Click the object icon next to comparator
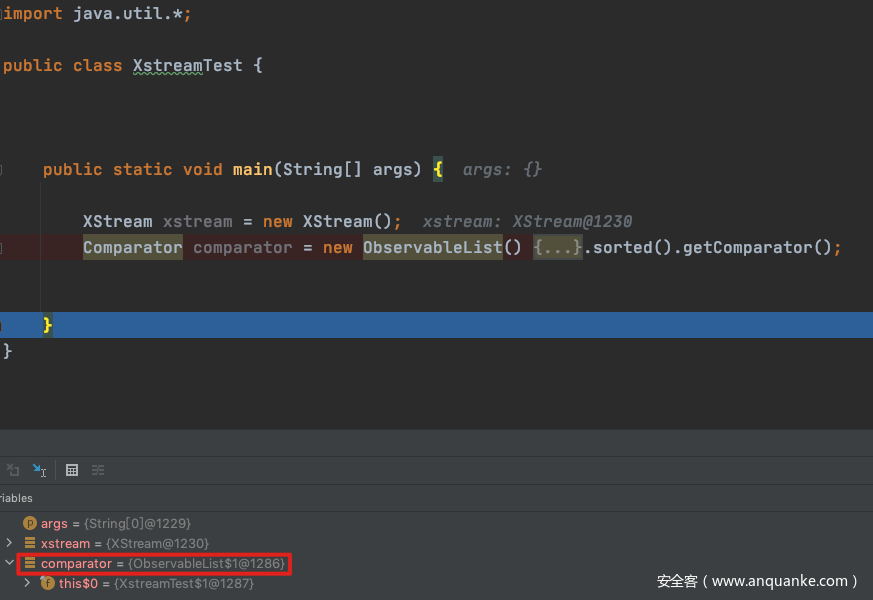The width and height of the screenshot is (873, 600). click(30, 564)
